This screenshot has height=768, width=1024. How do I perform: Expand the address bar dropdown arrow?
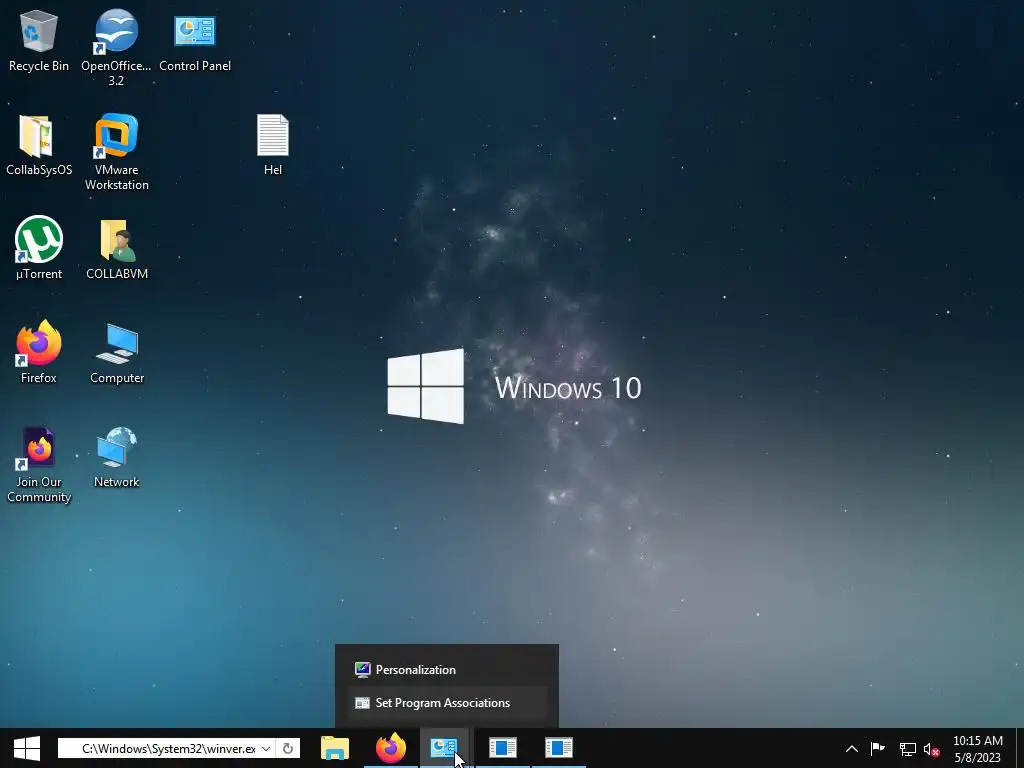pyautogui.click(x=266, y=748)
